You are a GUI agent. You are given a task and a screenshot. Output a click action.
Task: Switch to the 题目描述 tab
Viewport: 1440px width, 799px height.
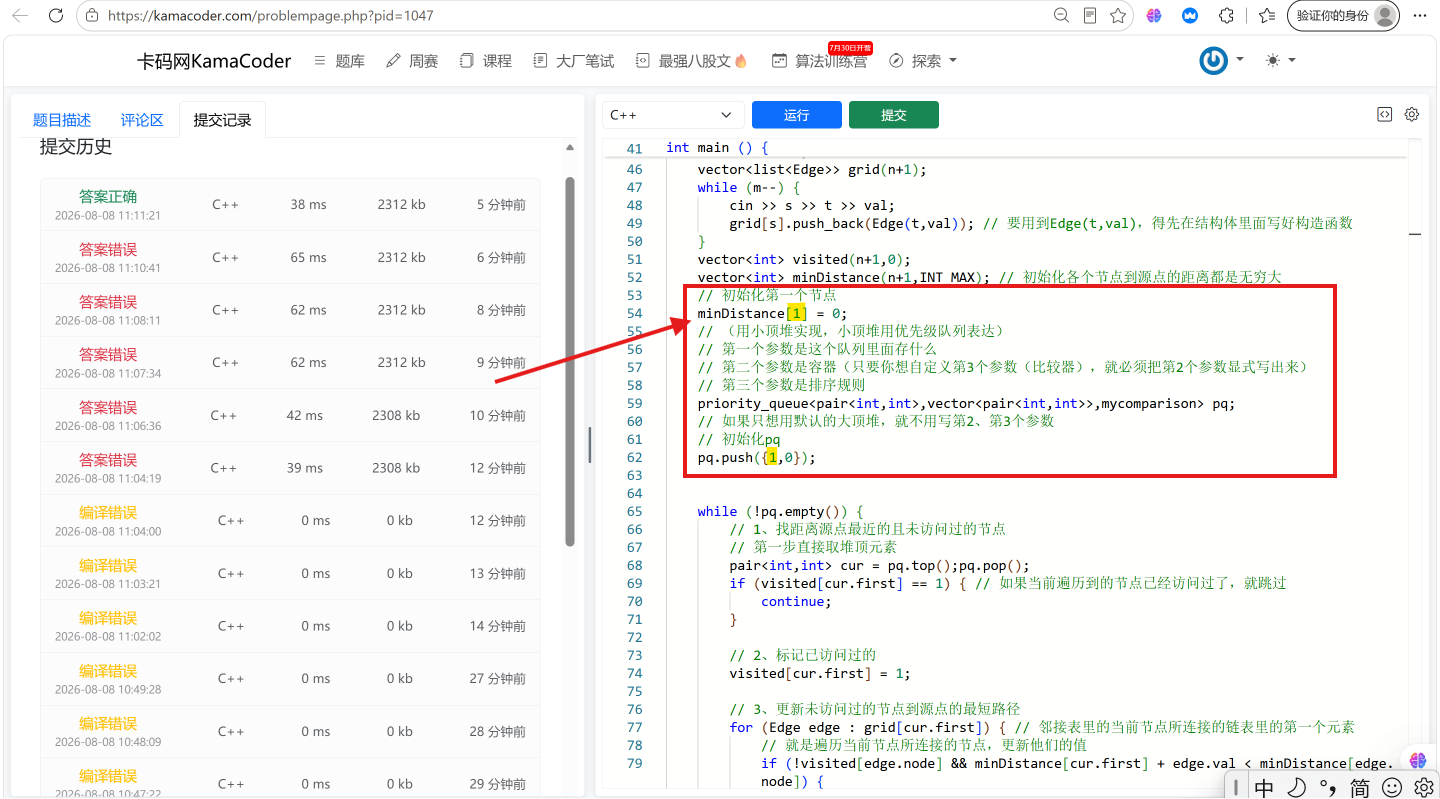coord(62,120)
